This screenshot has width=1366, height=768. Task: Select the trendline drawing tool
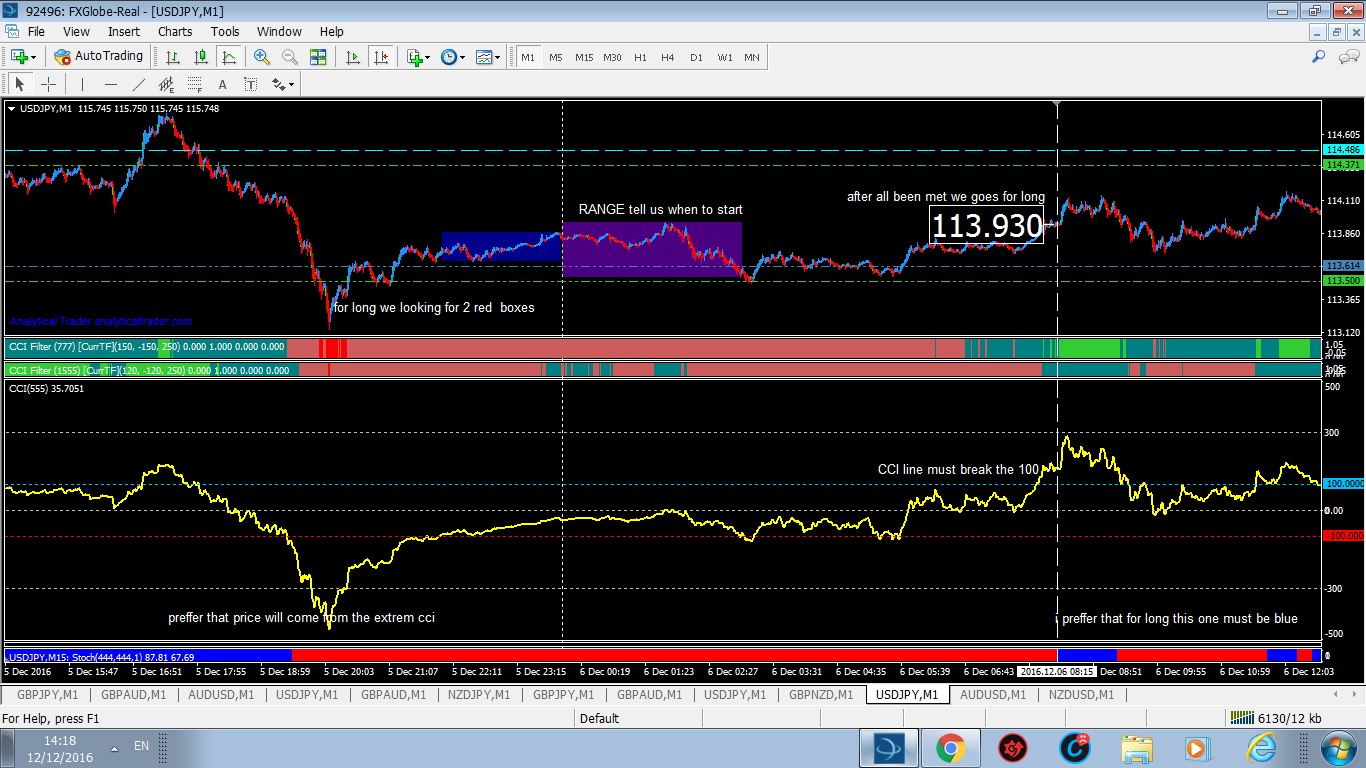click(138, 84)
